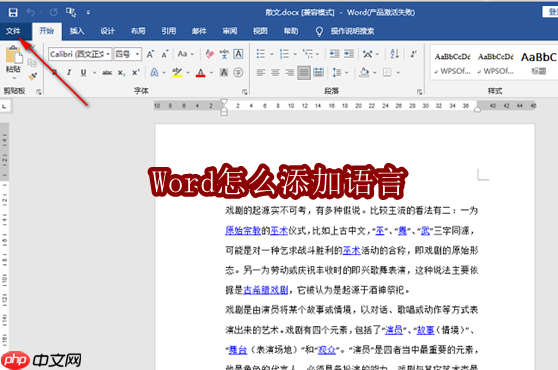This screenshot has width=558, height=370.
Task: Decrease paragraph indent
Action: click(x=334, y=54)
